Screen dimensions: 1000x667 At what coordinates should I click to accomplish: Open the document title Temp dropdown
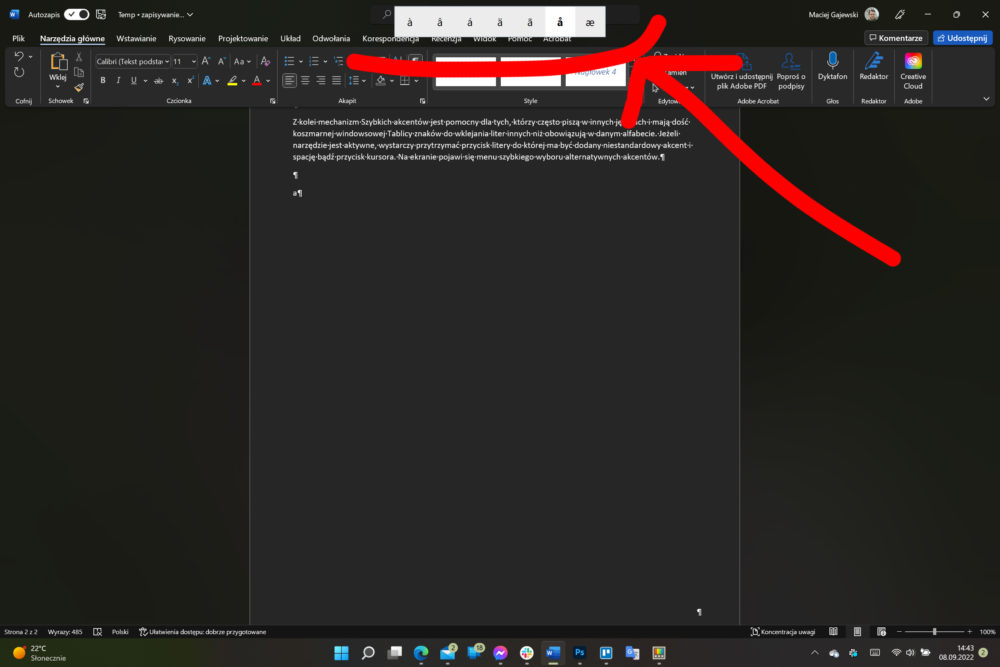pos(155,14)
